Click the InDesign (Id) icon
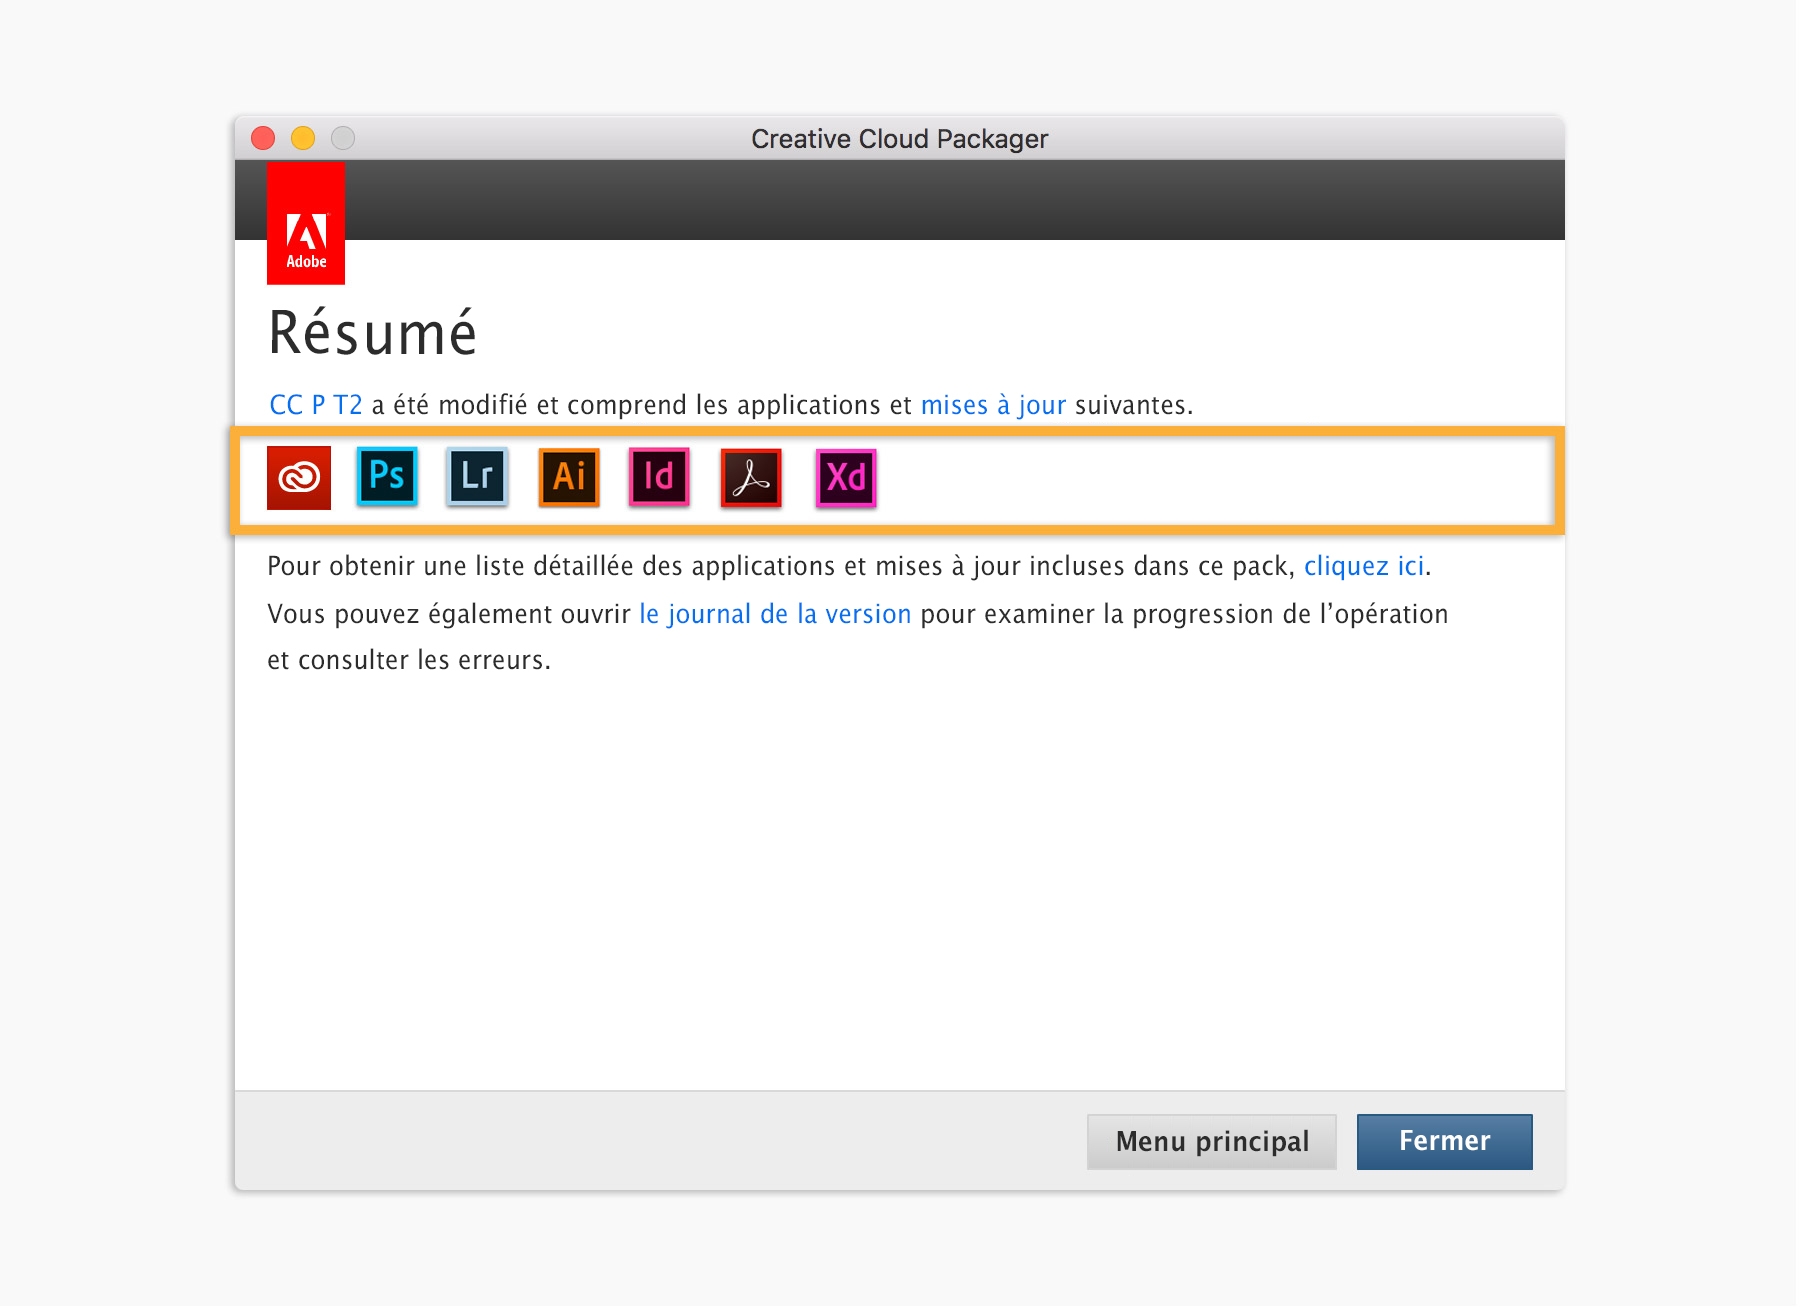This screenshot has height=1307, width=1800. [659, 477]
